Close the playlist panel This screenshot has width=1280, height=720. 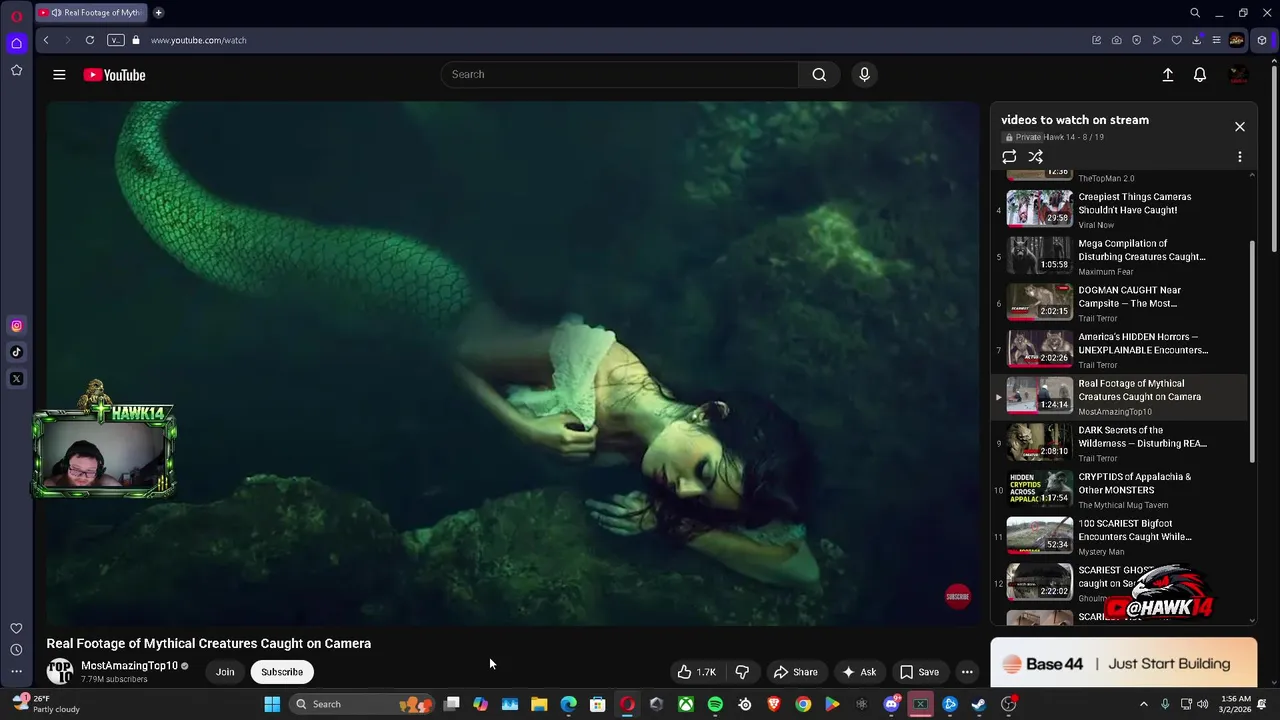(x=1240, y=127)
